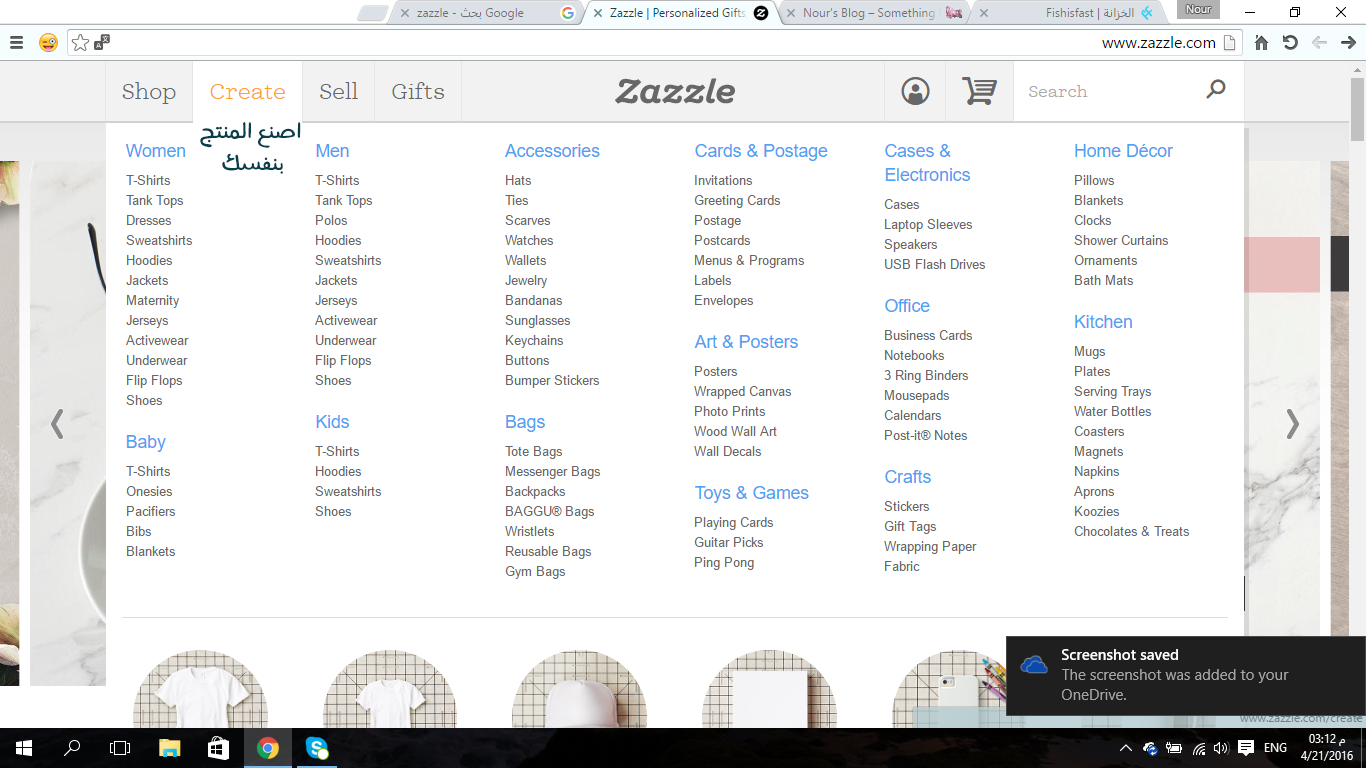Reload the Zazzle page

tap(1290, 43)
